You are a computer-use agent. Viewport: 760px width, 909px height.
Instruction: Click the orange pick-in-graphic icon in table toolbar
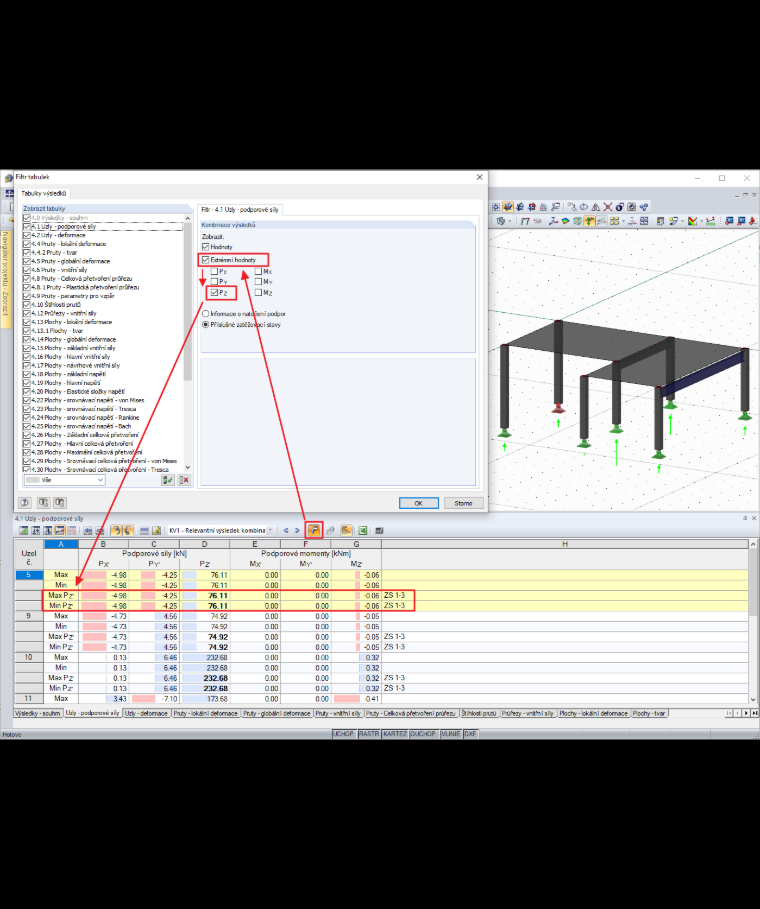coord(346,530)
